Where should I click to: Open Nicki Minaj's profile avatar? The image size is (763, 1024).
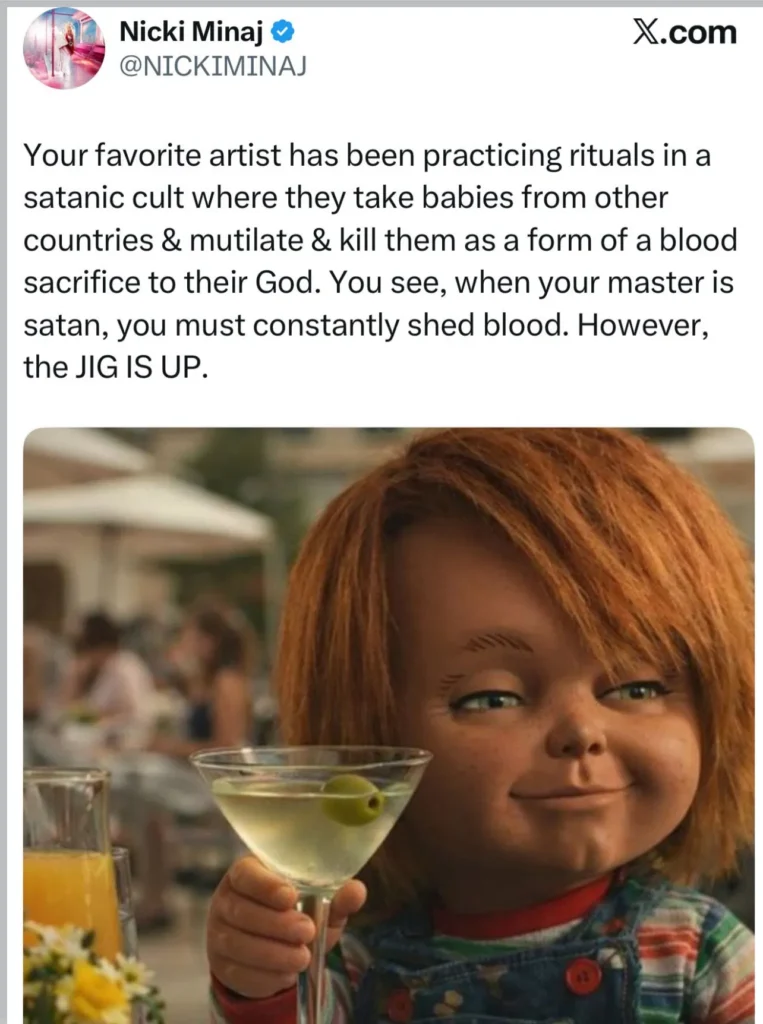64,48
